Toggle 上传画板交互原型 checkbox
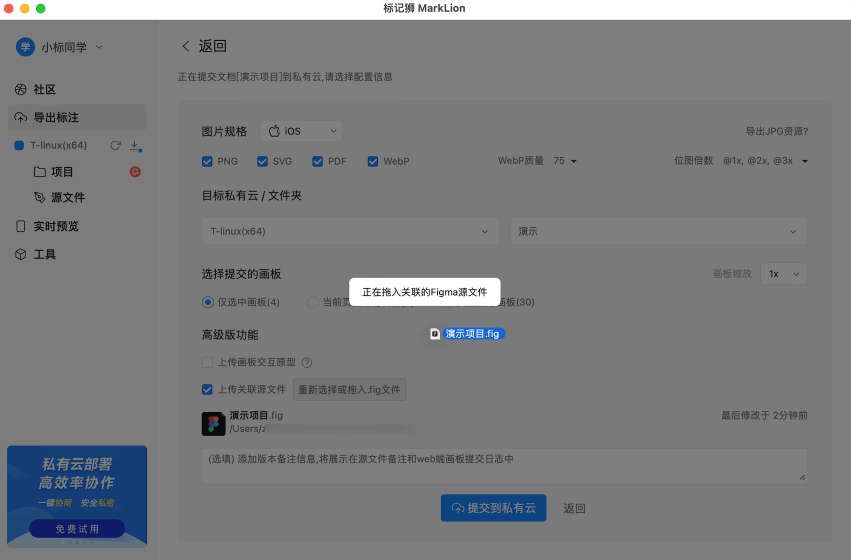The width and height of the screenshot is (851, 560). pos(207,362)
